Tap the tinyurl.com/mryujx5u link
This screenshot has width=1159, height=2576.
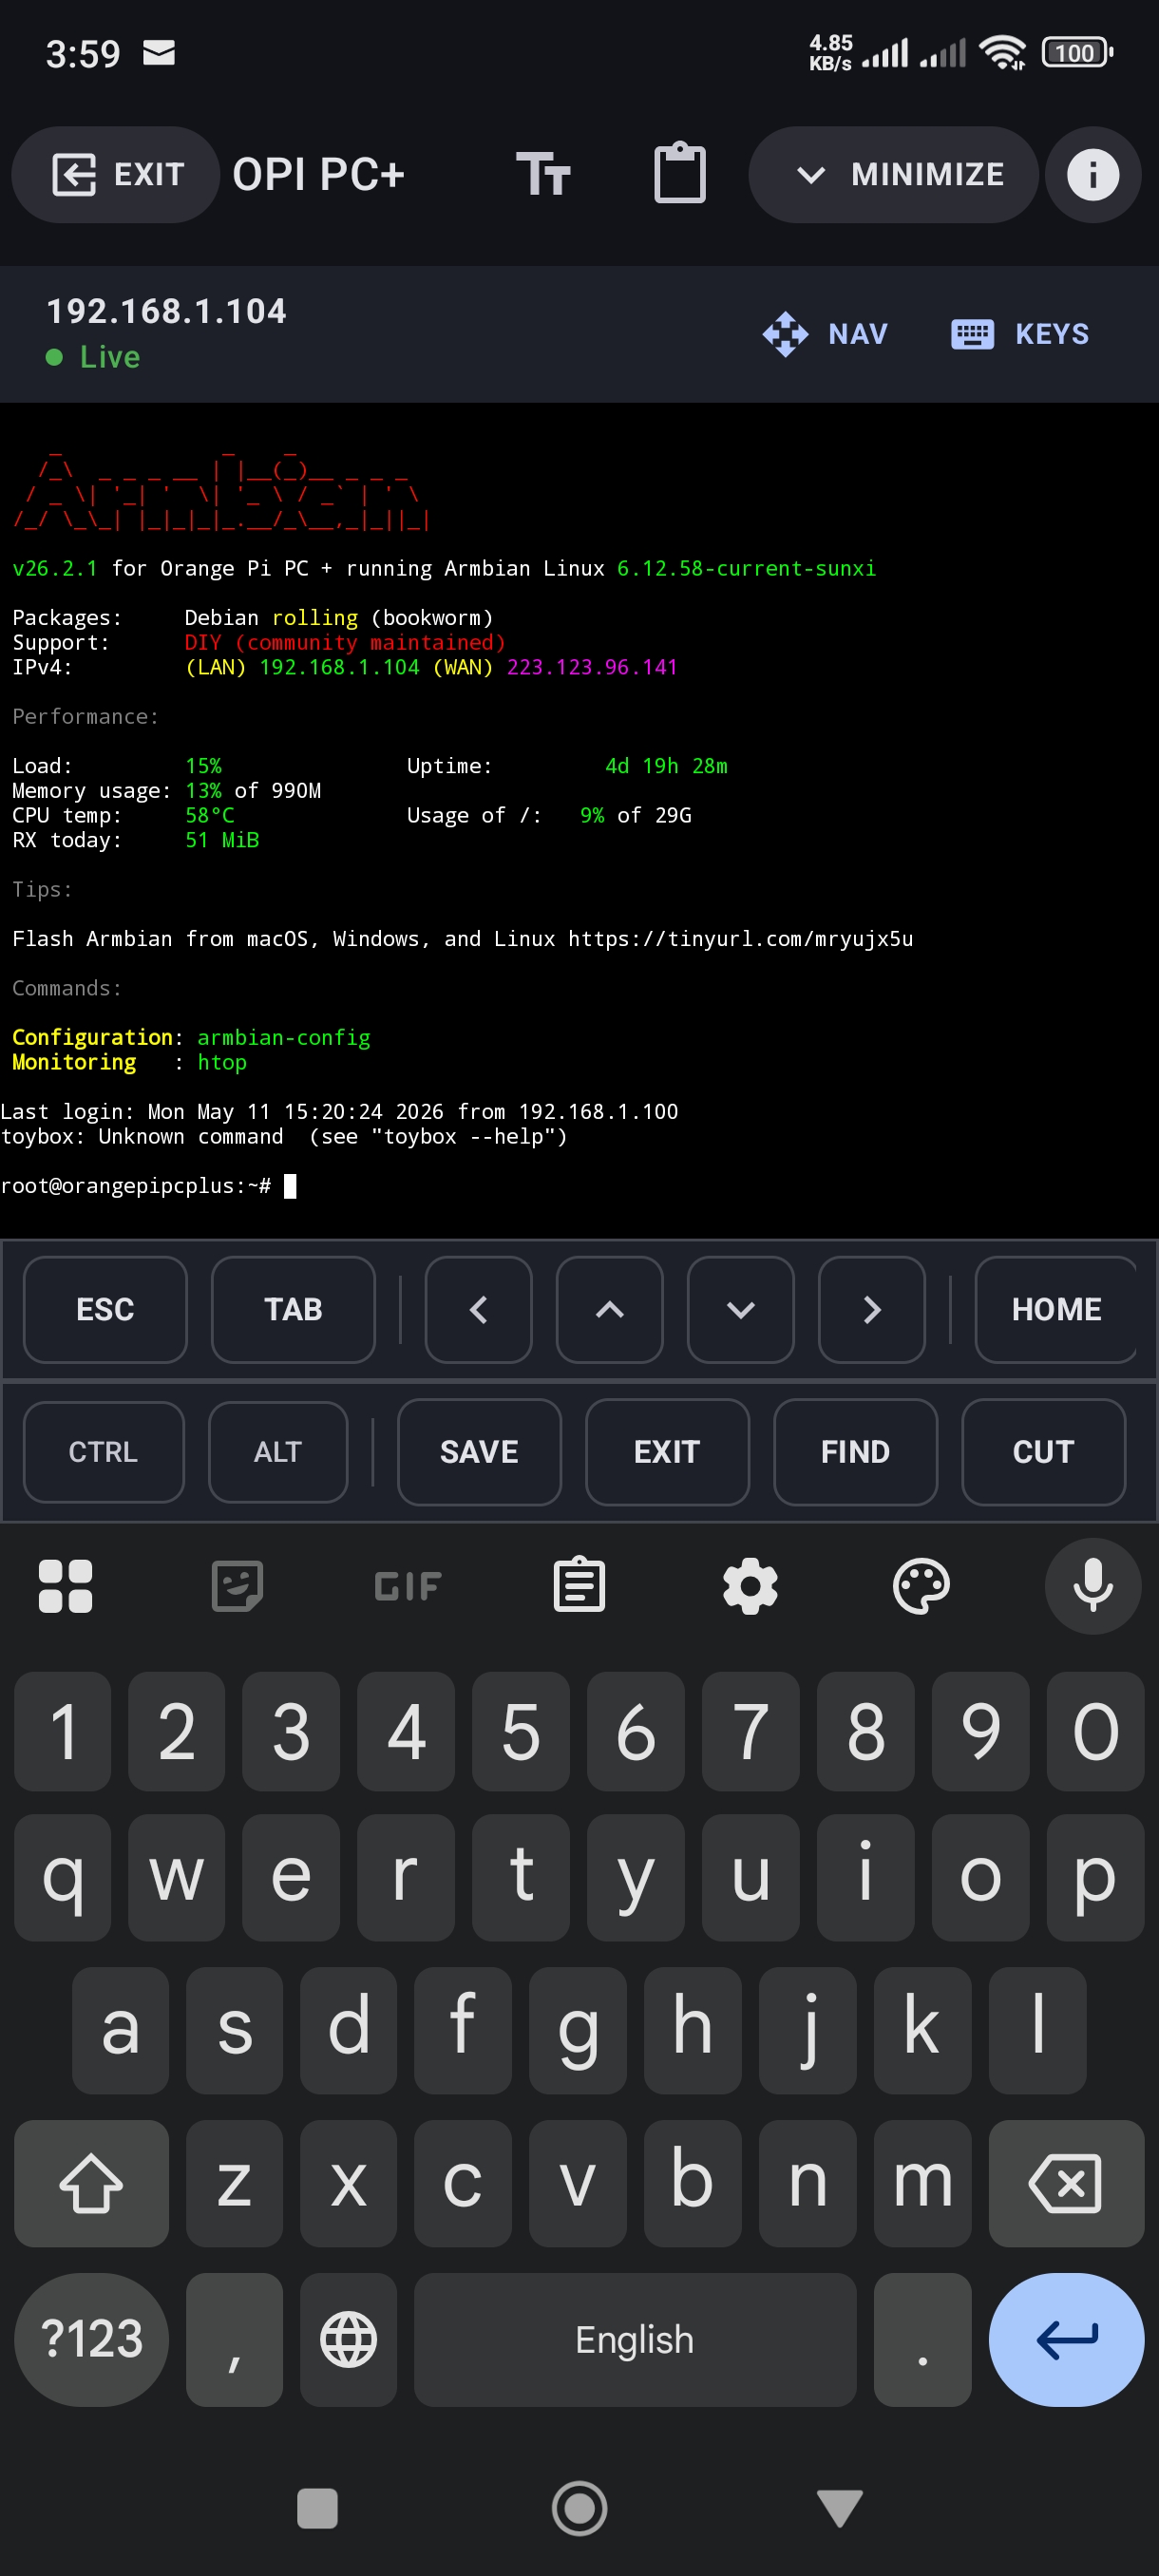[x=740, y=939]
